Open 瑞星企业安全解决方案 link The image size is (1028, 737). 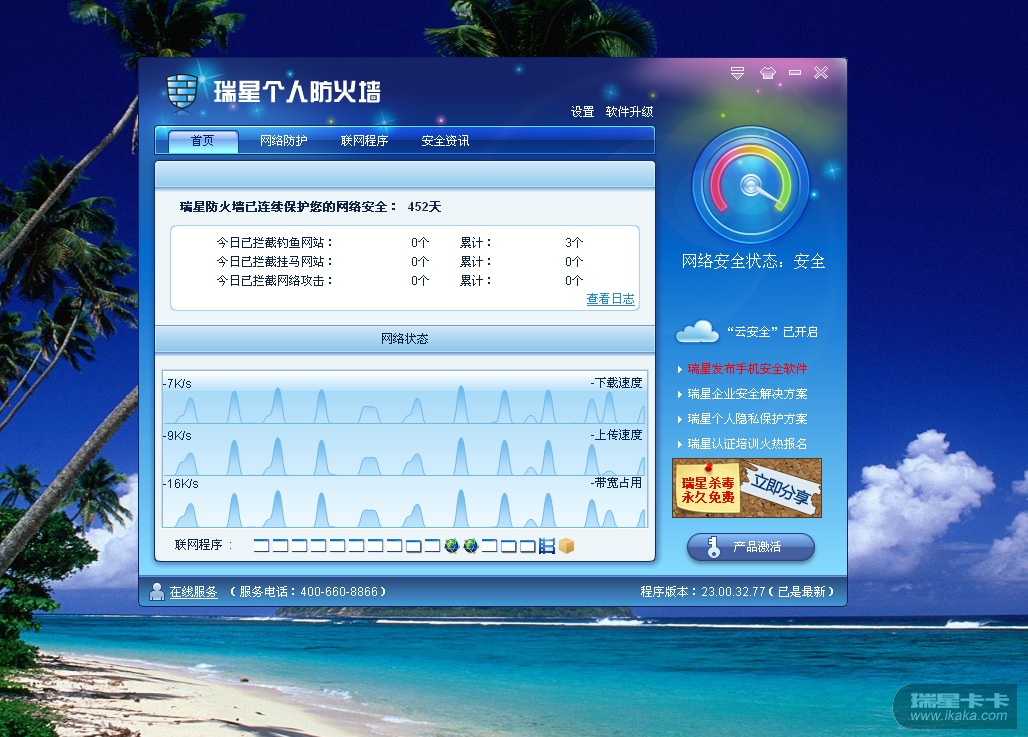tap(747, 393)
